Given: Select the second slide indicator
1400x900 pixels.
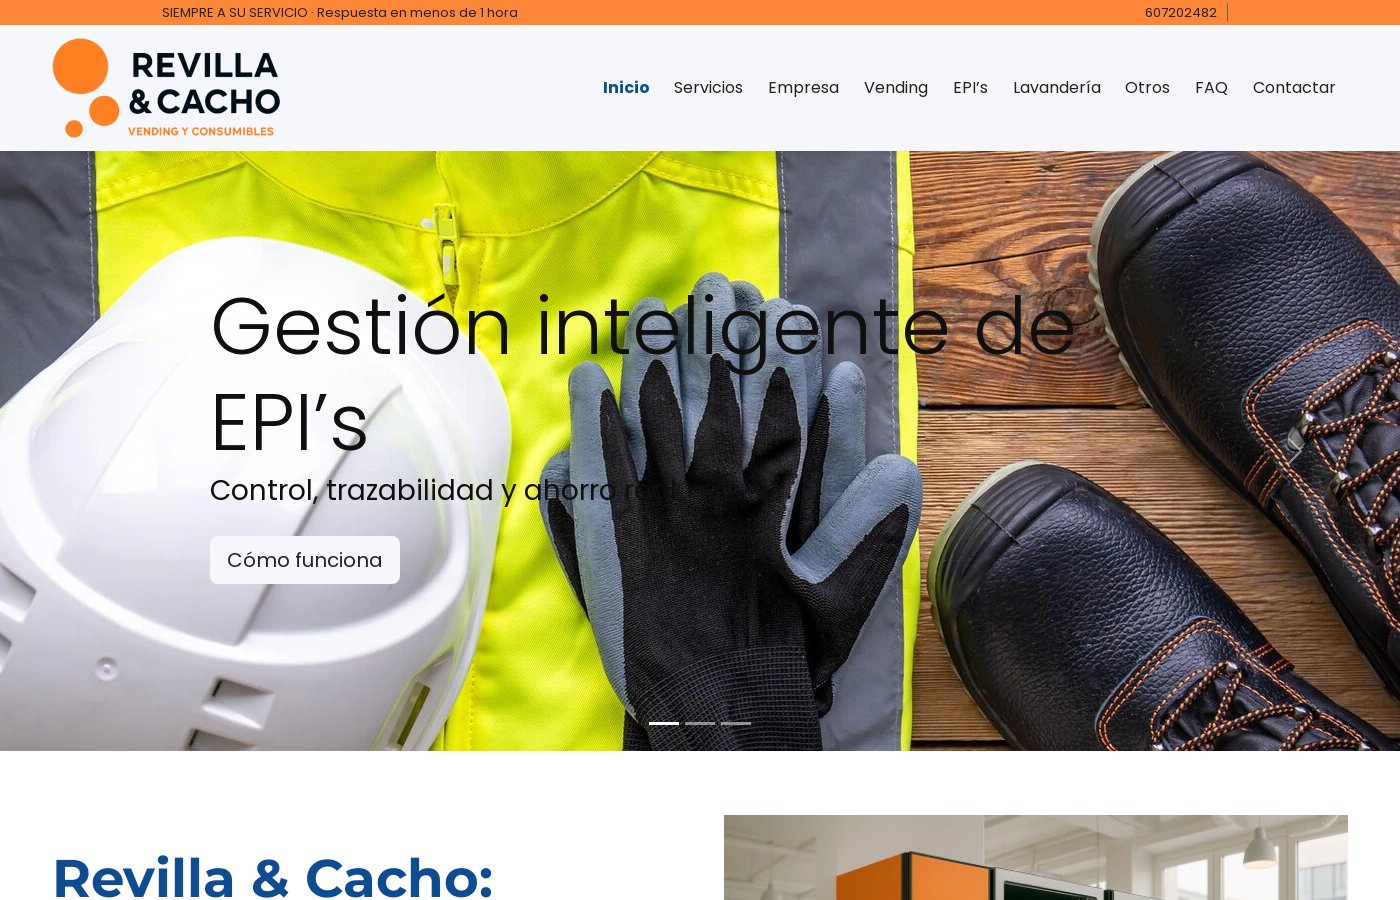Looking at the screenshot, I should [x=700, y=723].
